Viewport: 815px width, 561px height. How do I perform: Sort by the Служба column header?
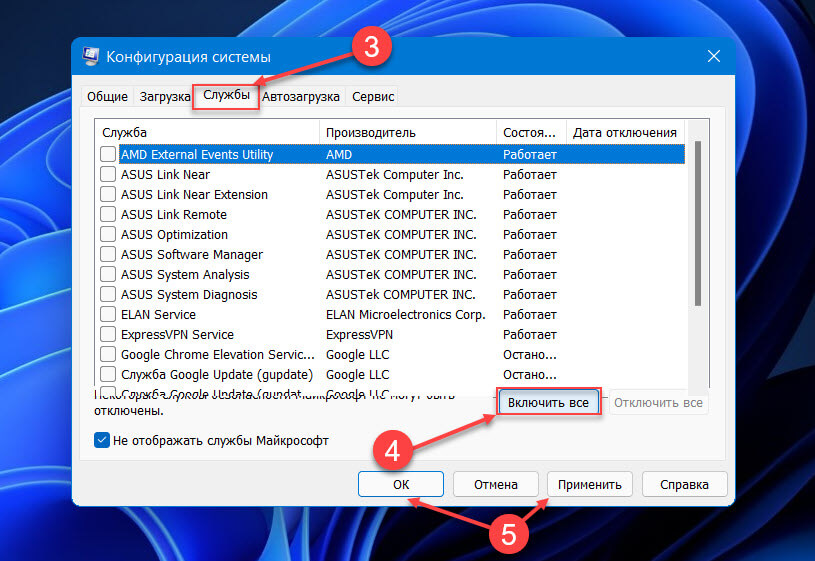(207, 133)
